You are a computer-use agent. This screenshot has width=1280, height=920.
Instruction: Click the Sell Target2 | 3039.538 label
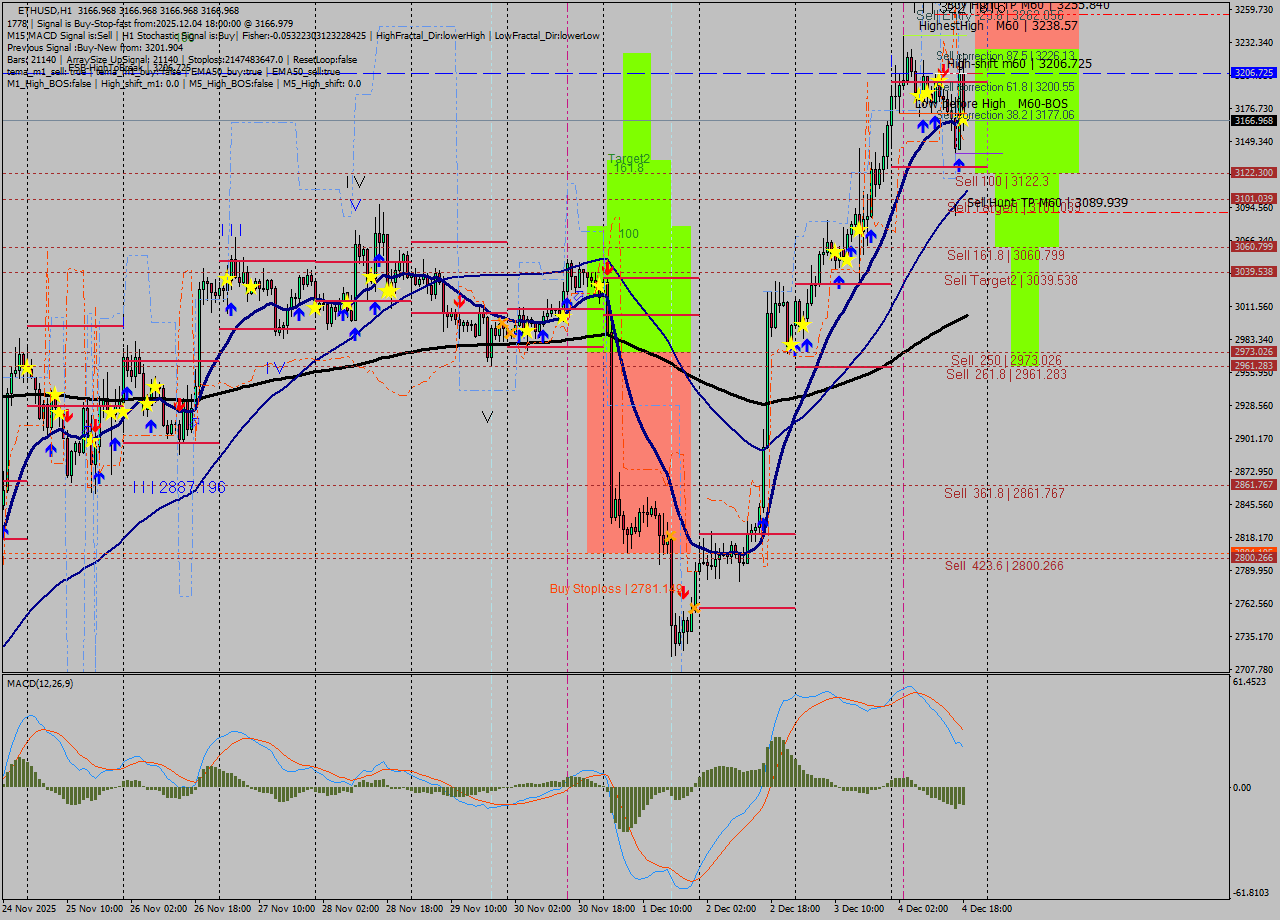[x=1010, y=280]
